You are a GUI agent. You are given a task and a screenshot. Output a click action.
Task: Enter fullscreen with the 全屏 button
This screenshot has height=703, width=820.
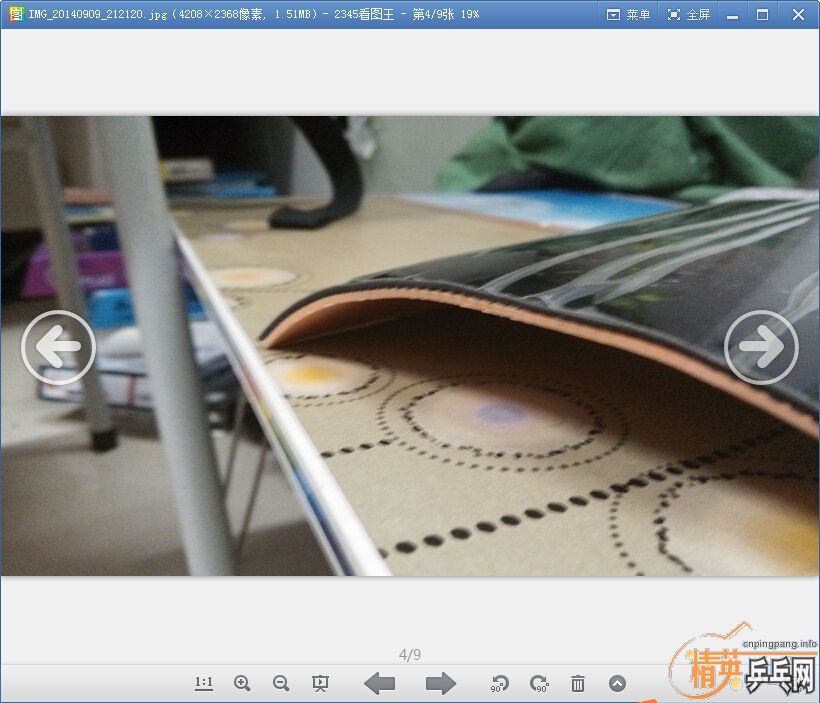click(689, 14)
